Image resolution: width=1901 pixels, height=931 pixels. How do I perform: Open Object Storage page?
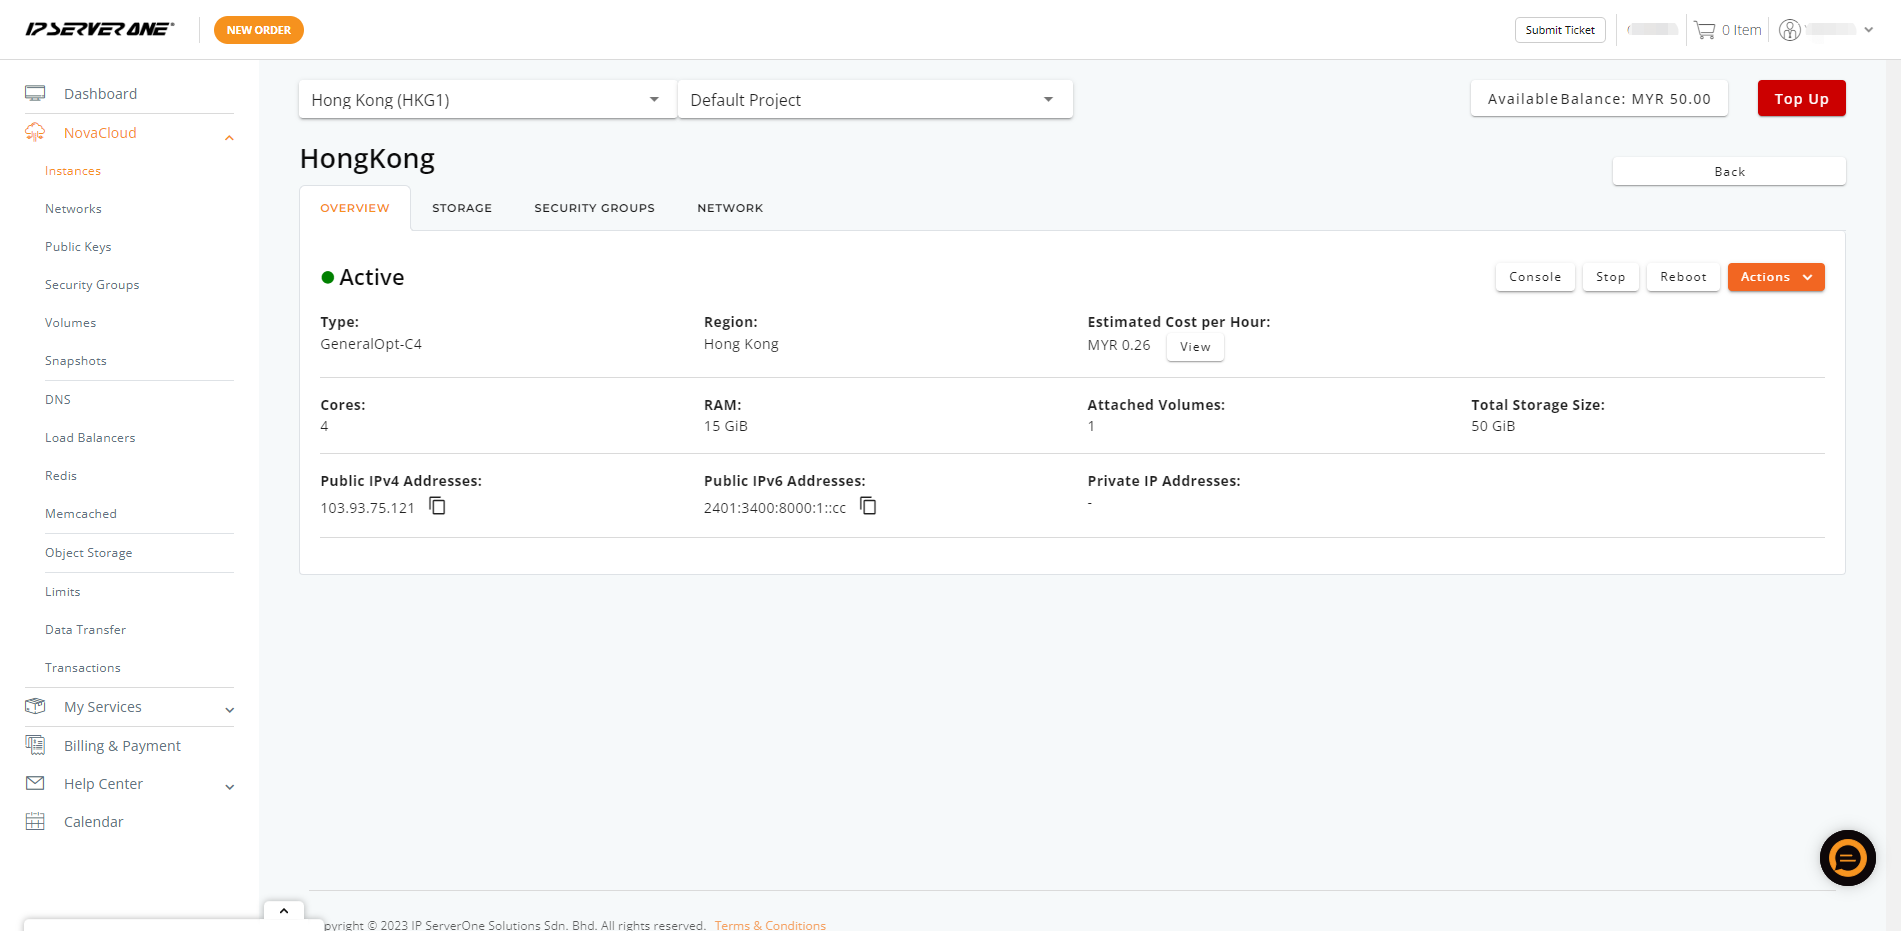pyautogui.click(x=88, y=553)
